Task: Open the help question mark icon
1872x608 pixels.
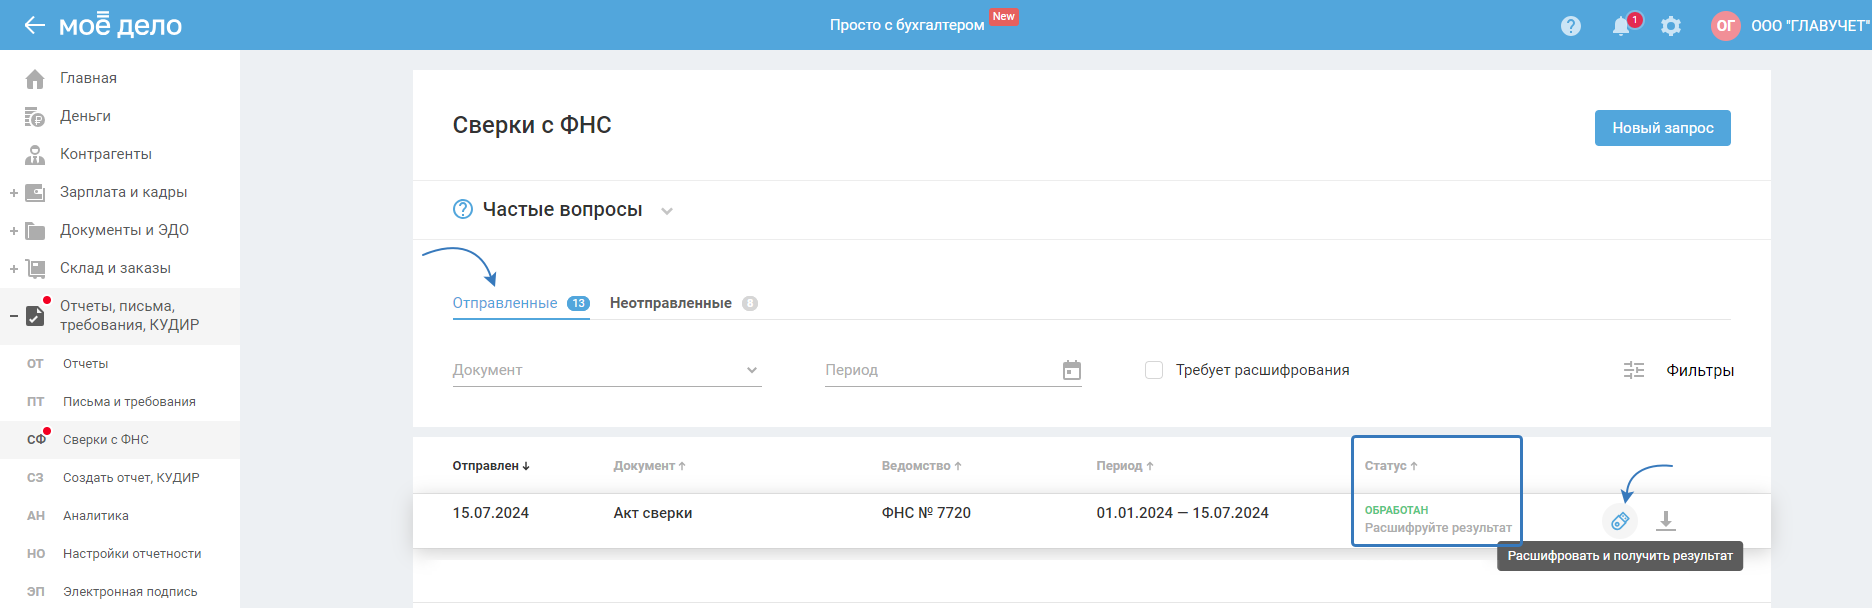Action: pyautogui.click(x=1571, y=26)
